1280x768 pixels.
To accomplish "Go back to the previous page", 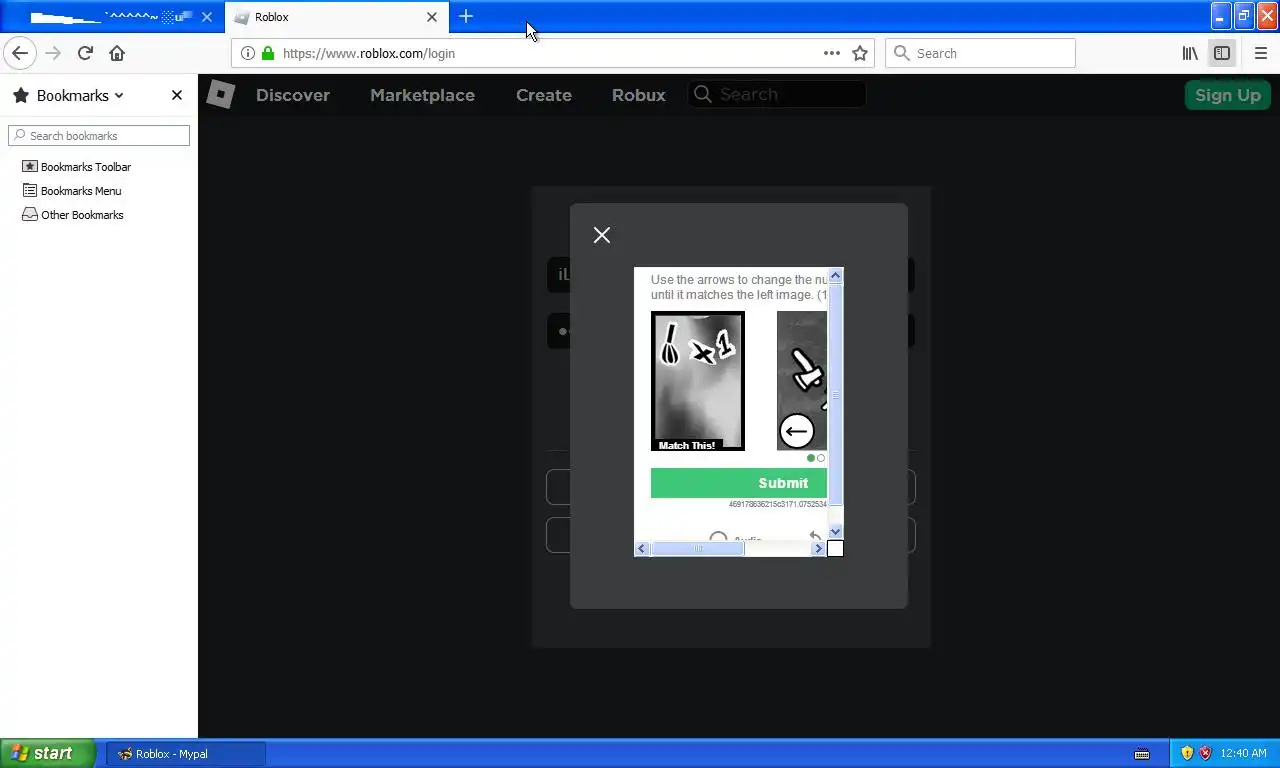I will tap(20, 53).
